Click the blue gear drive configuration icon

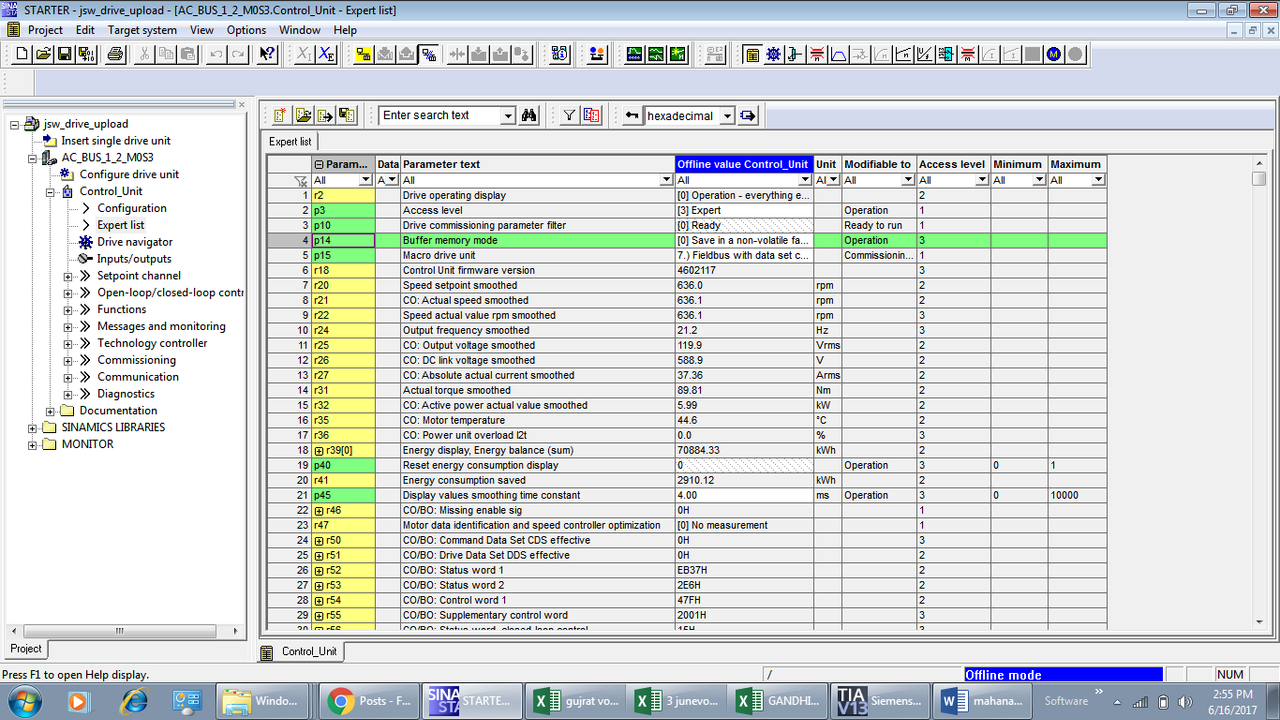pos(773,54)
